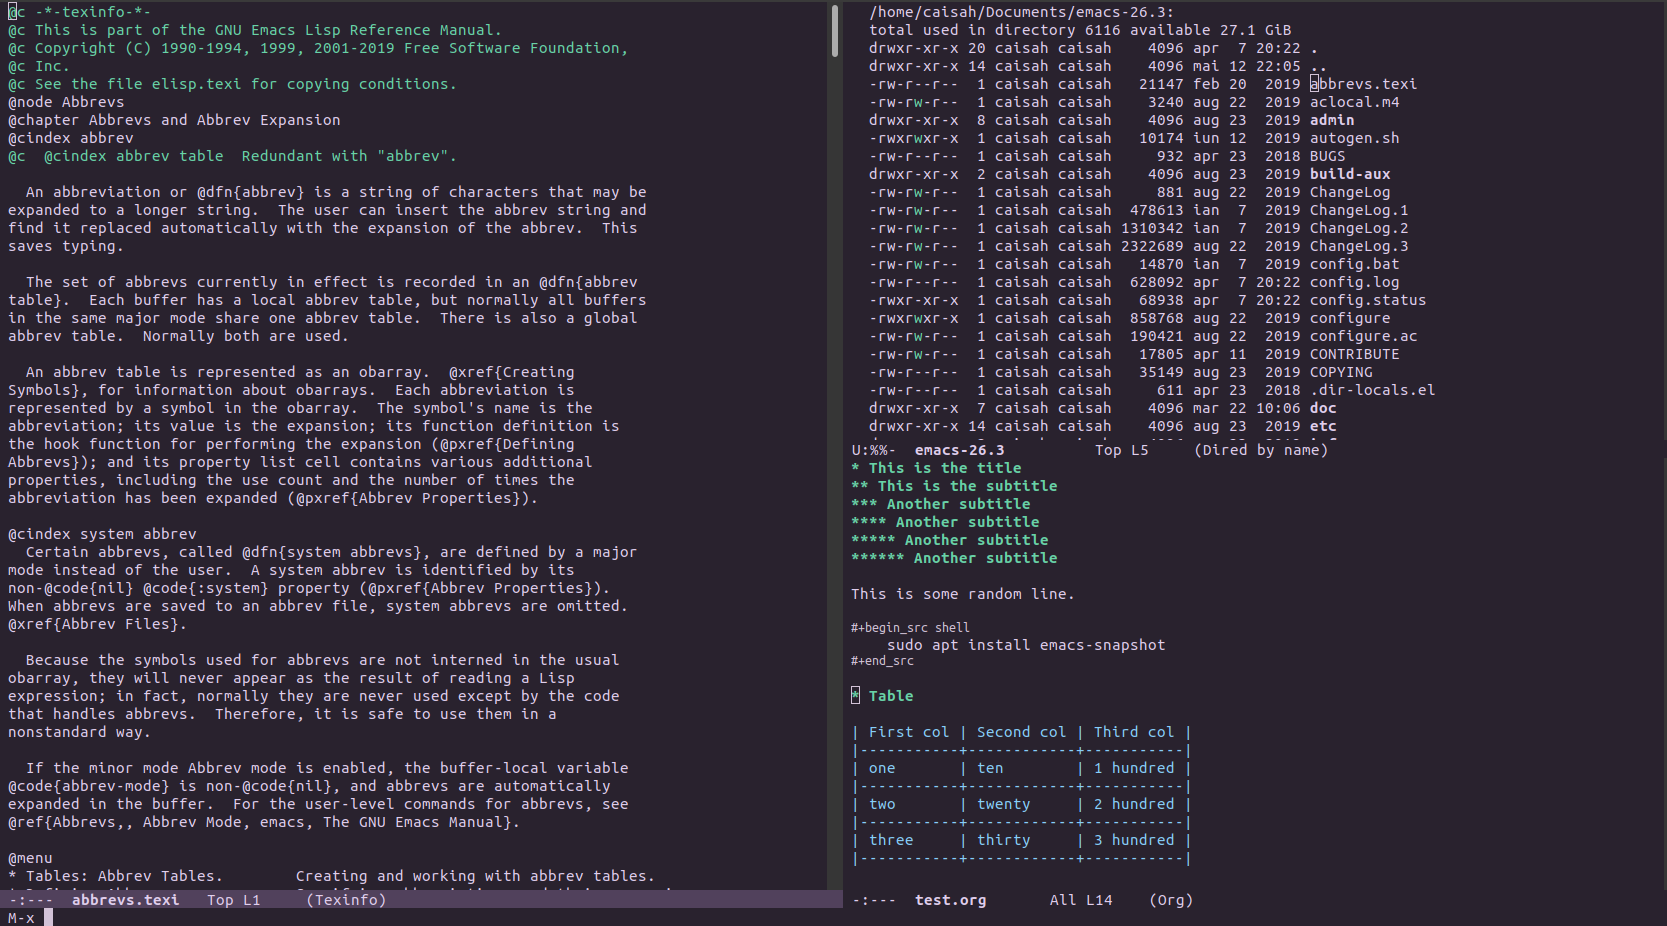Click the test.org mode line status flags

873,900
